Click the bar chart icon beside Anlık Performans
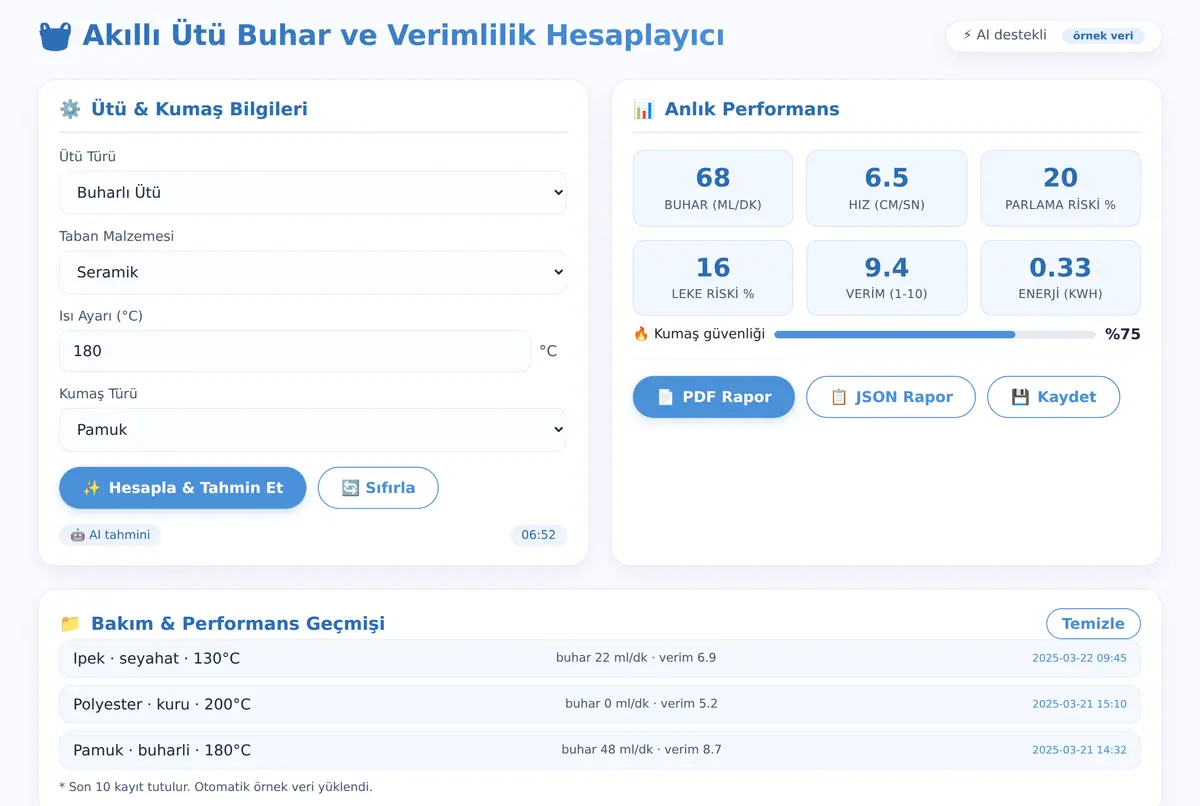Viewport: 1200px width, 806px height. pos(644,109)
